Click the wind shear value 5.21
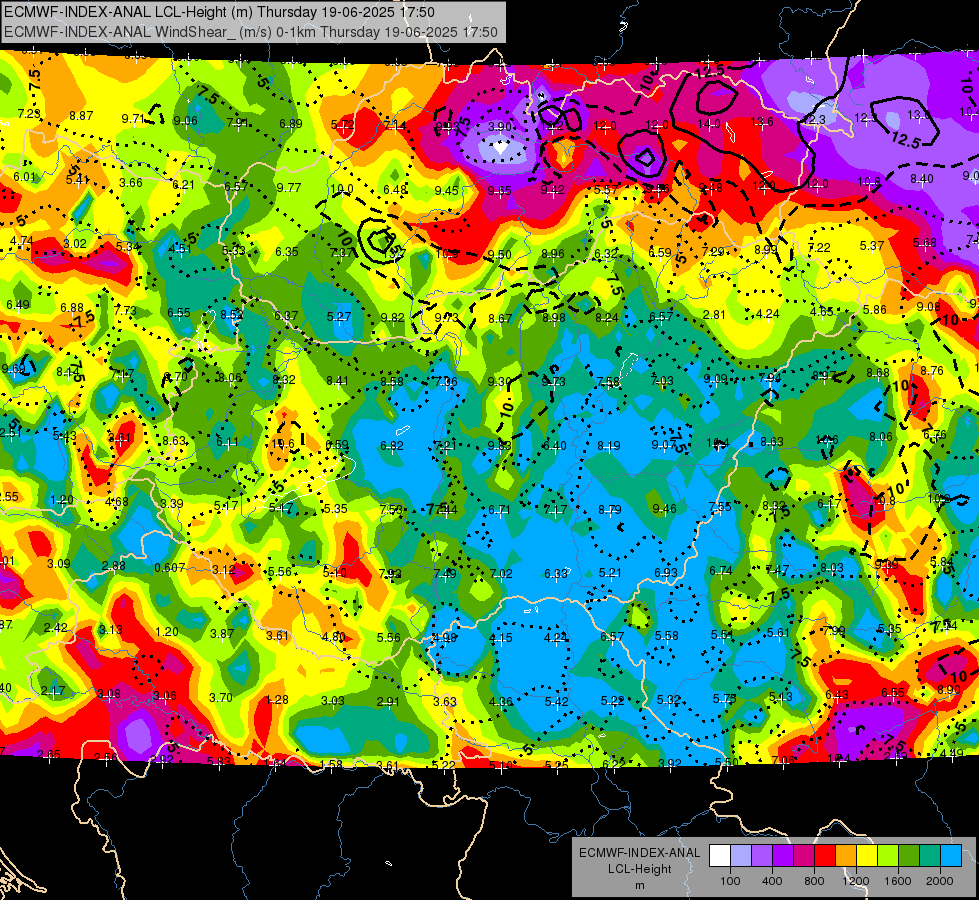This screenshot has width=979, height=900. point(611,572)
